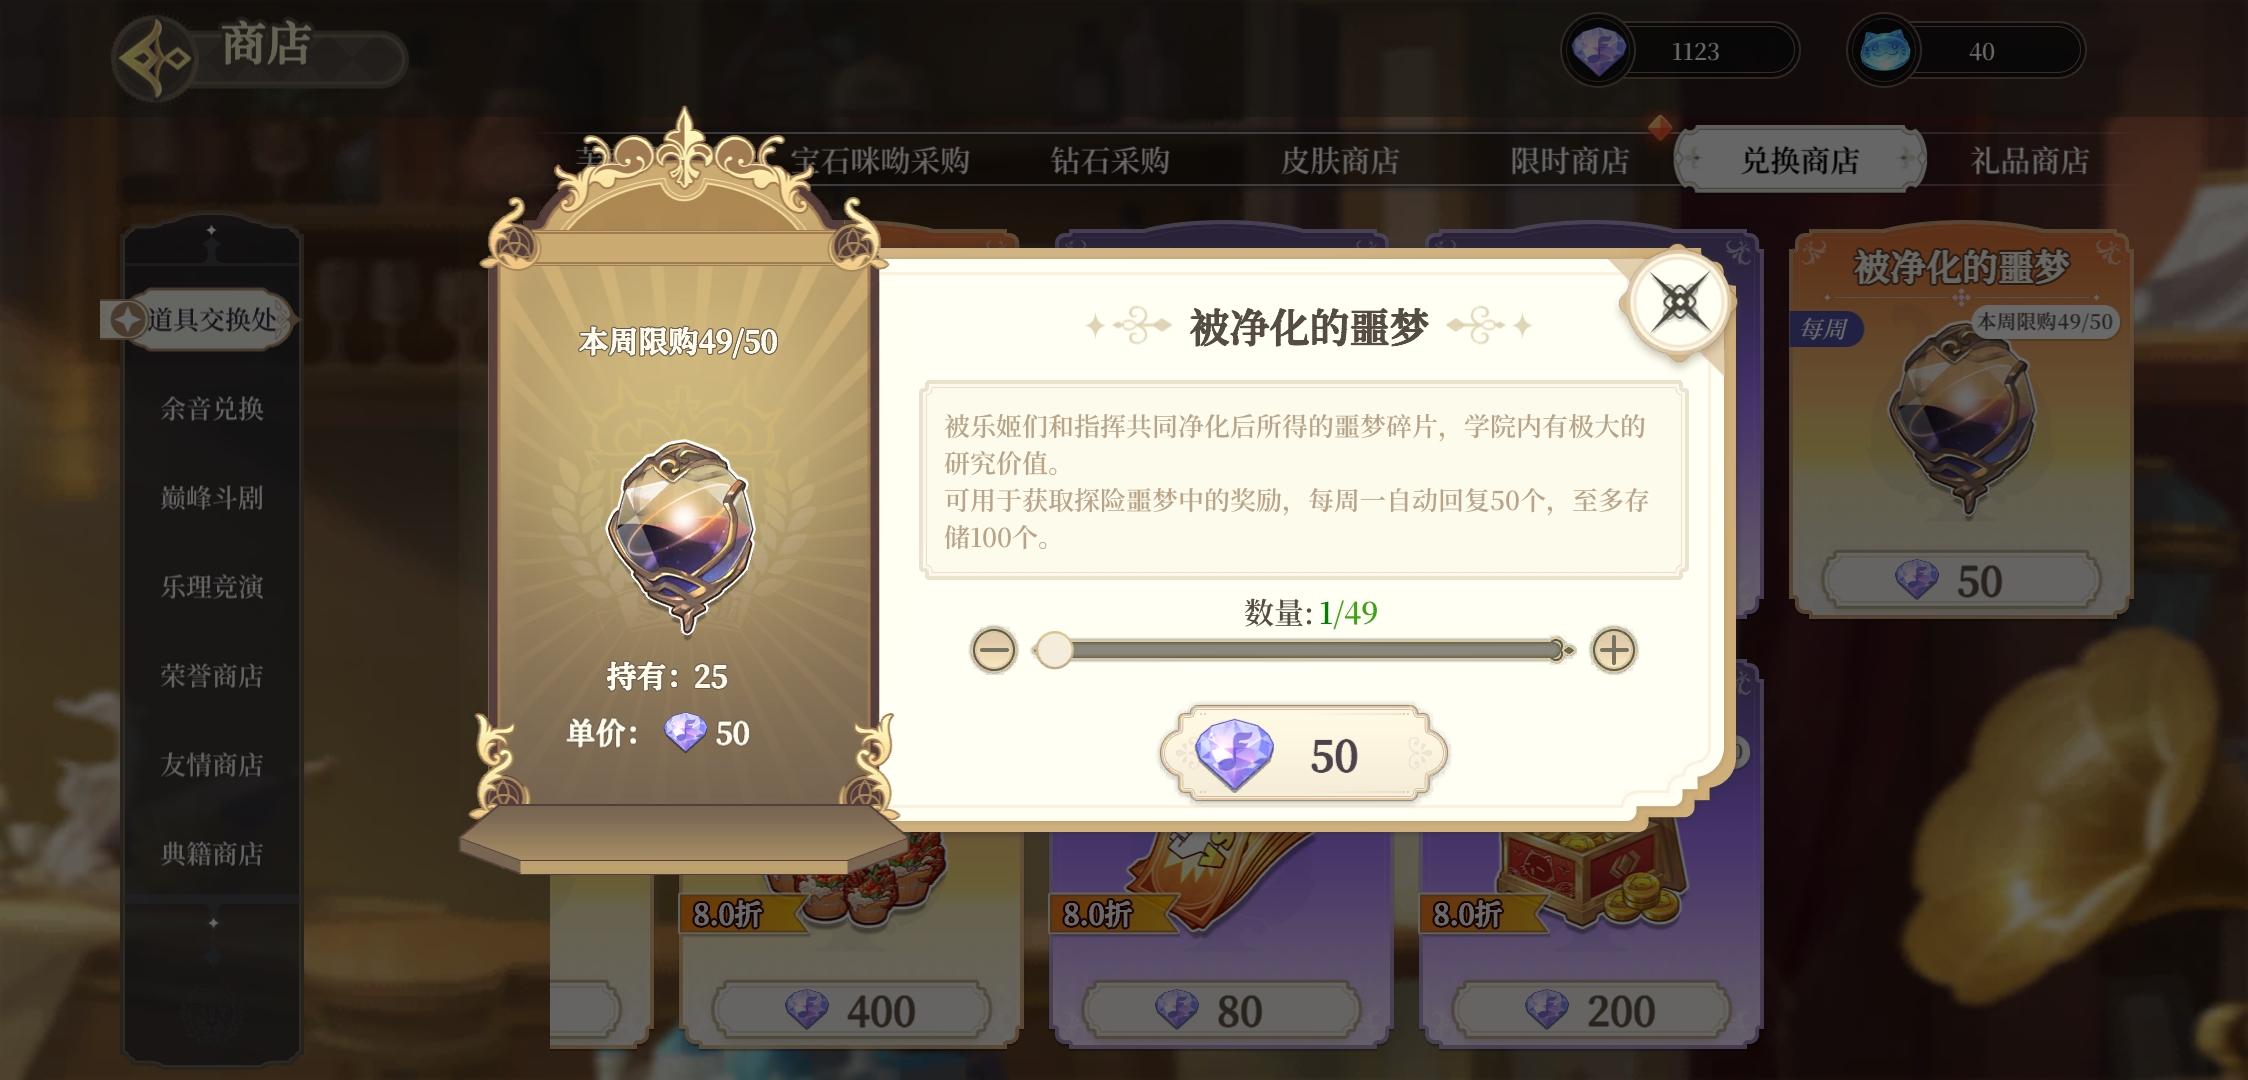Open 巅峰斗剧 shop category
The image size is (2248, 1080).
coord(212,497)
